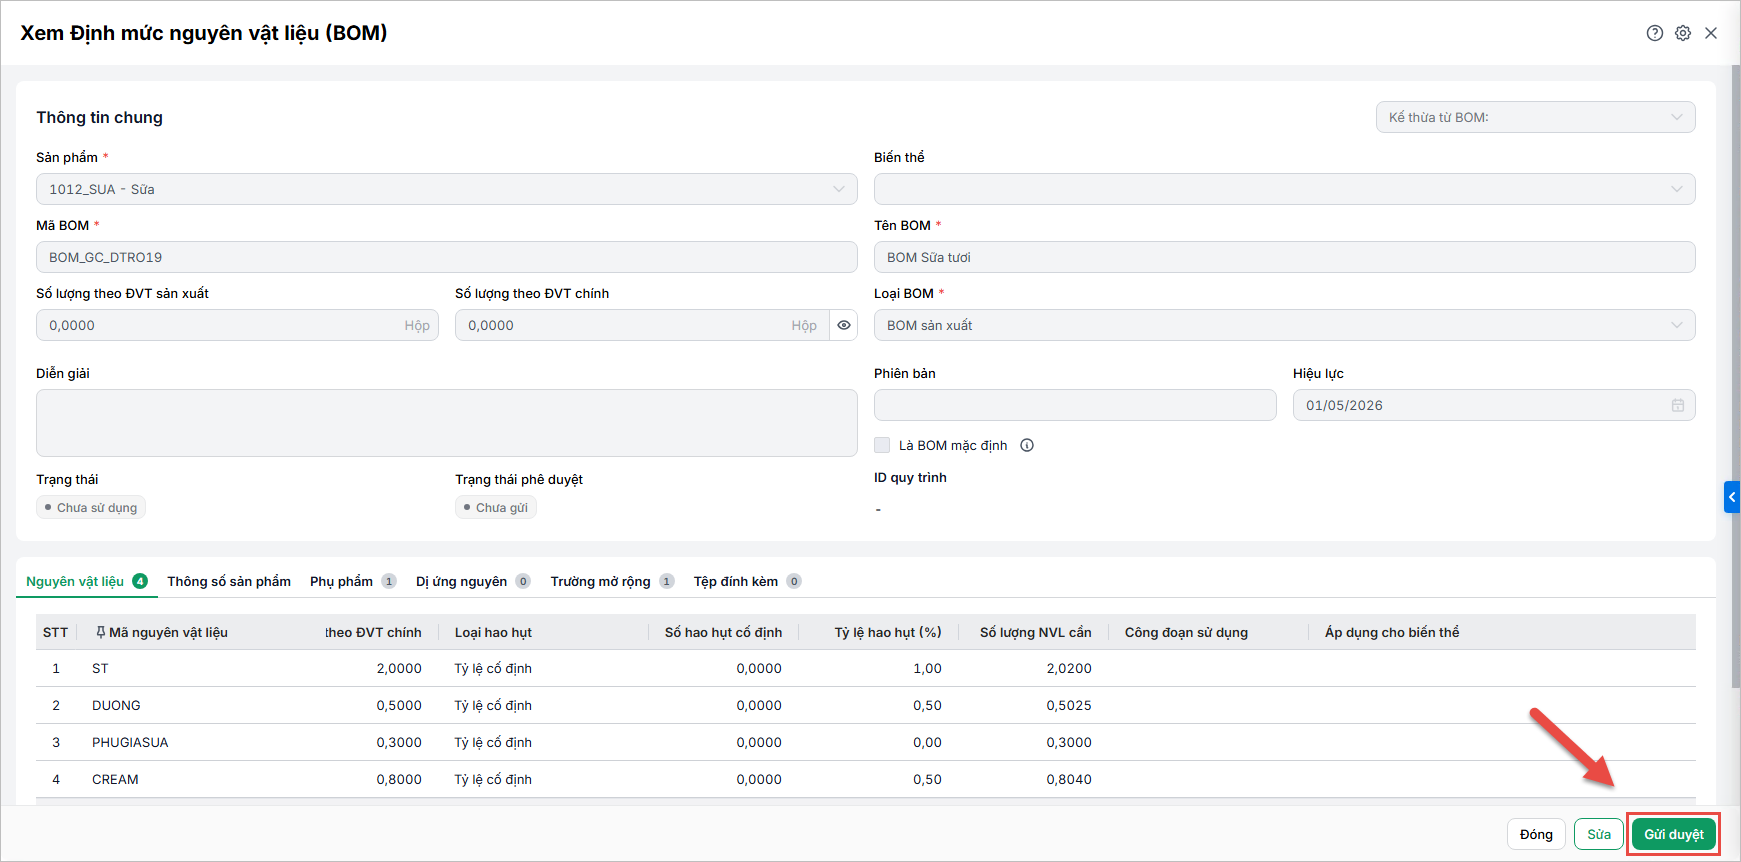Open the calendar icon in Hiệu lực field
The image size is (1741, 862).
click(x=1678, y=405)
